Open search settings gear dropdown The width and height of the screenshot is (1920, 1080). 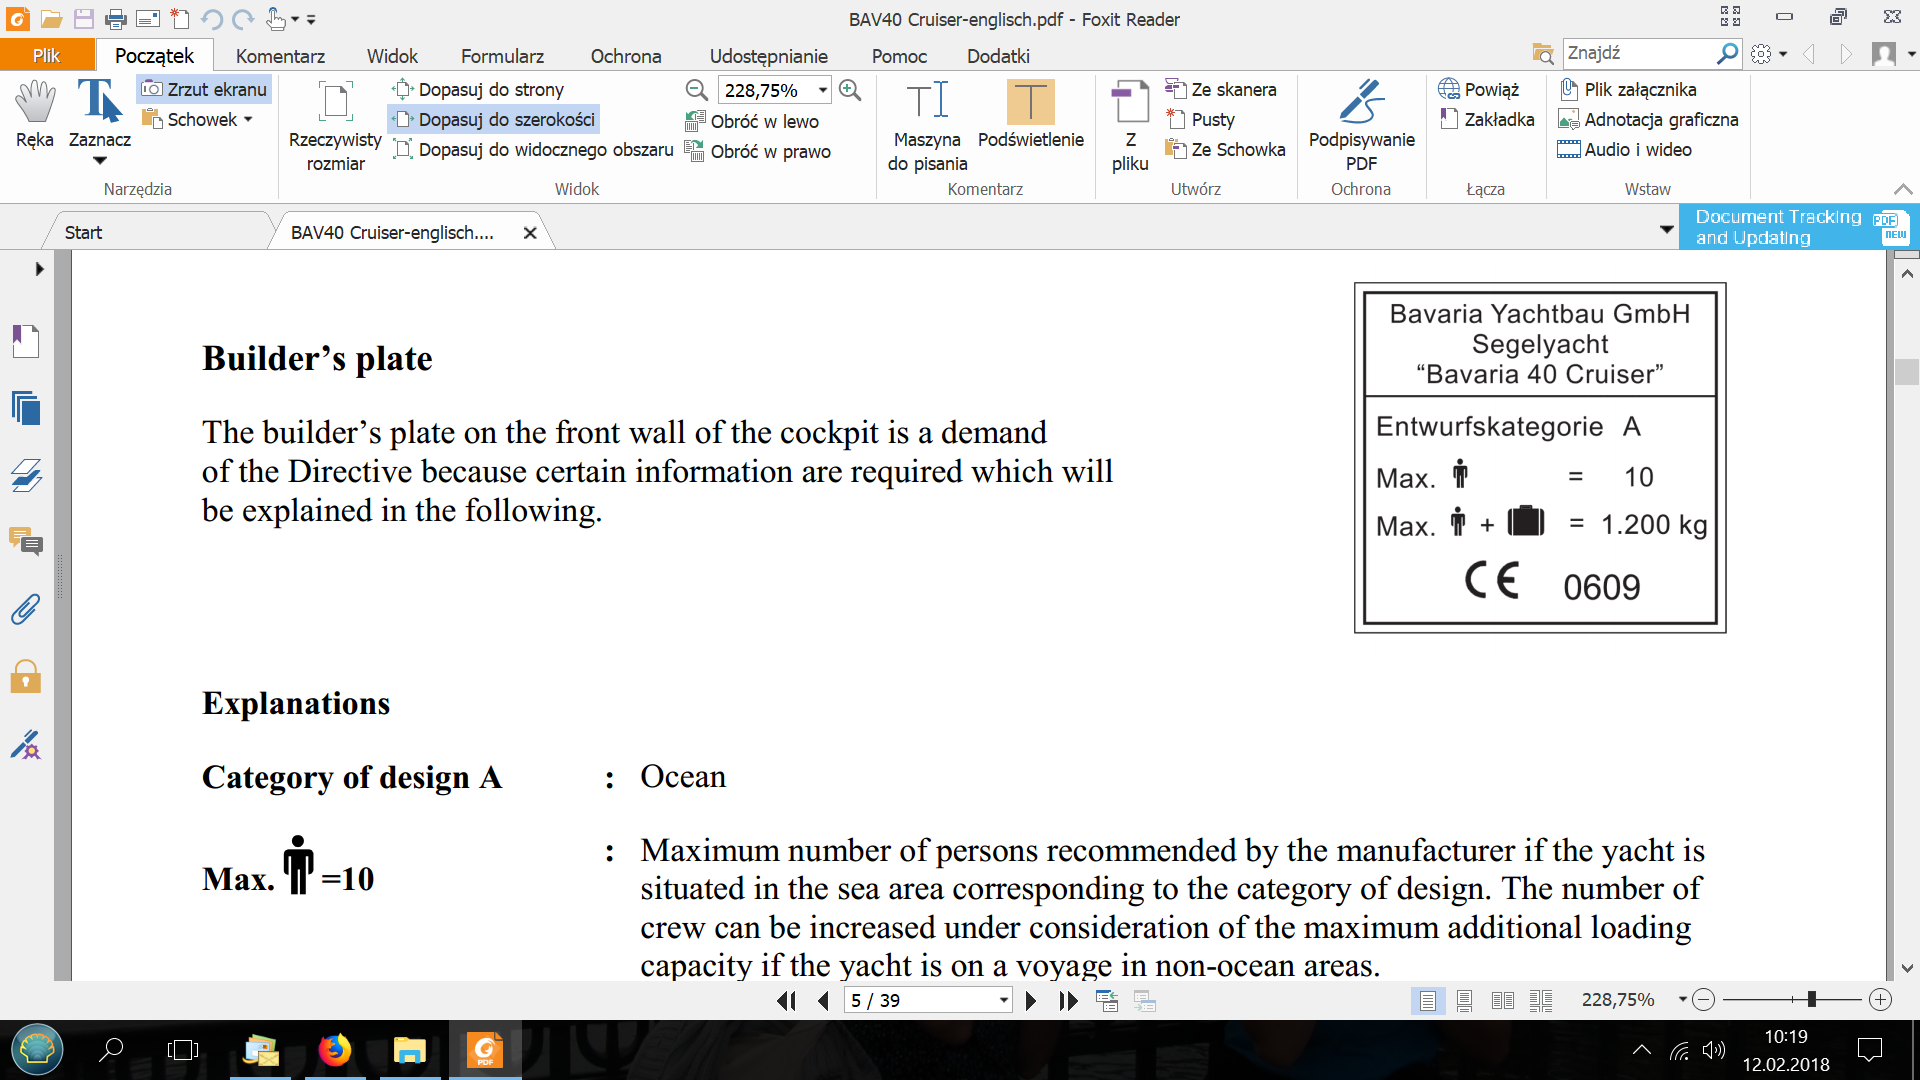click(x=1769, y=54)
